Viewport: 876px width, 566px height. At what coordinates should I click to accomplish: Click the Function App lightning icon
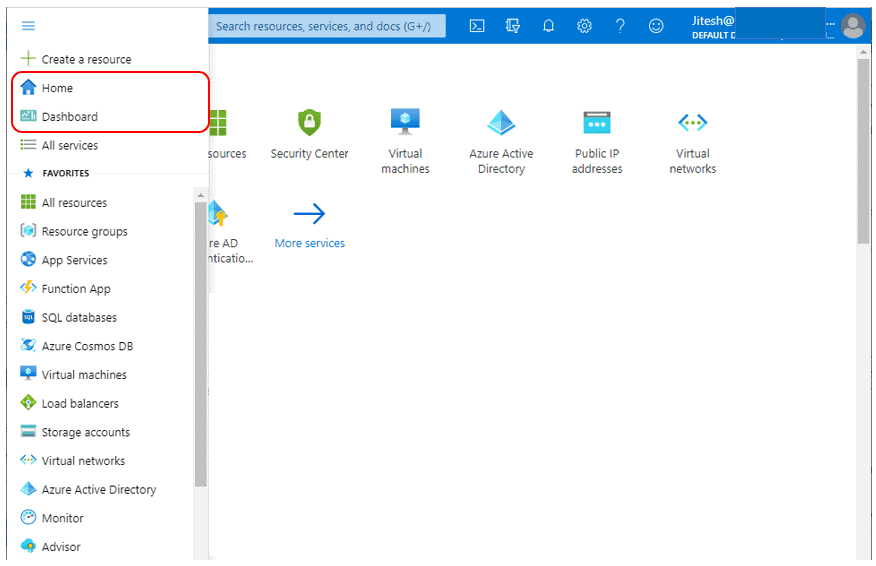[x=28, y=288]
